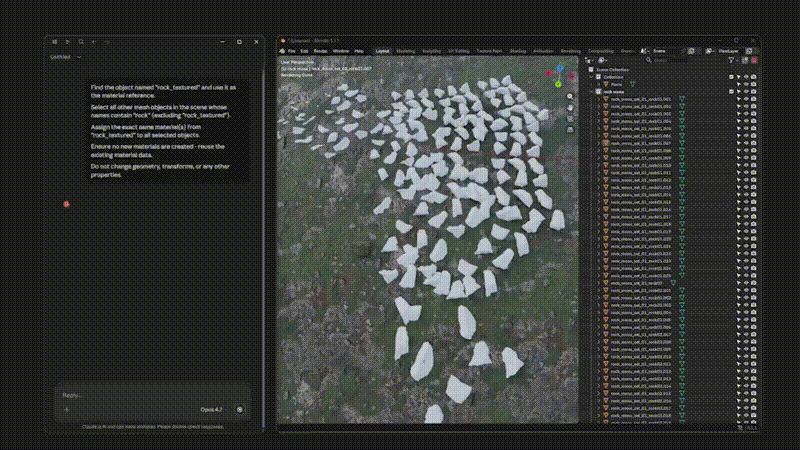
Task: Click the outliner search field
Action: tap(666, 60)
